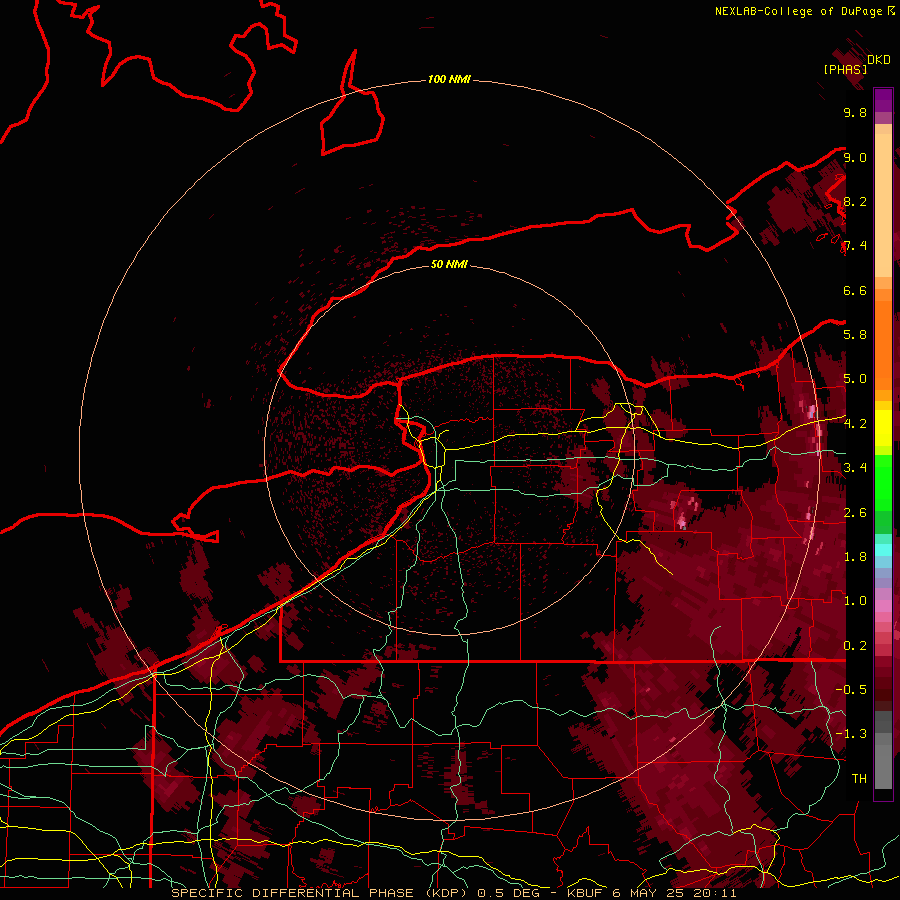Click the 6.6 scale value
Viewport: 900px width, 900px height.
[855, 290]
